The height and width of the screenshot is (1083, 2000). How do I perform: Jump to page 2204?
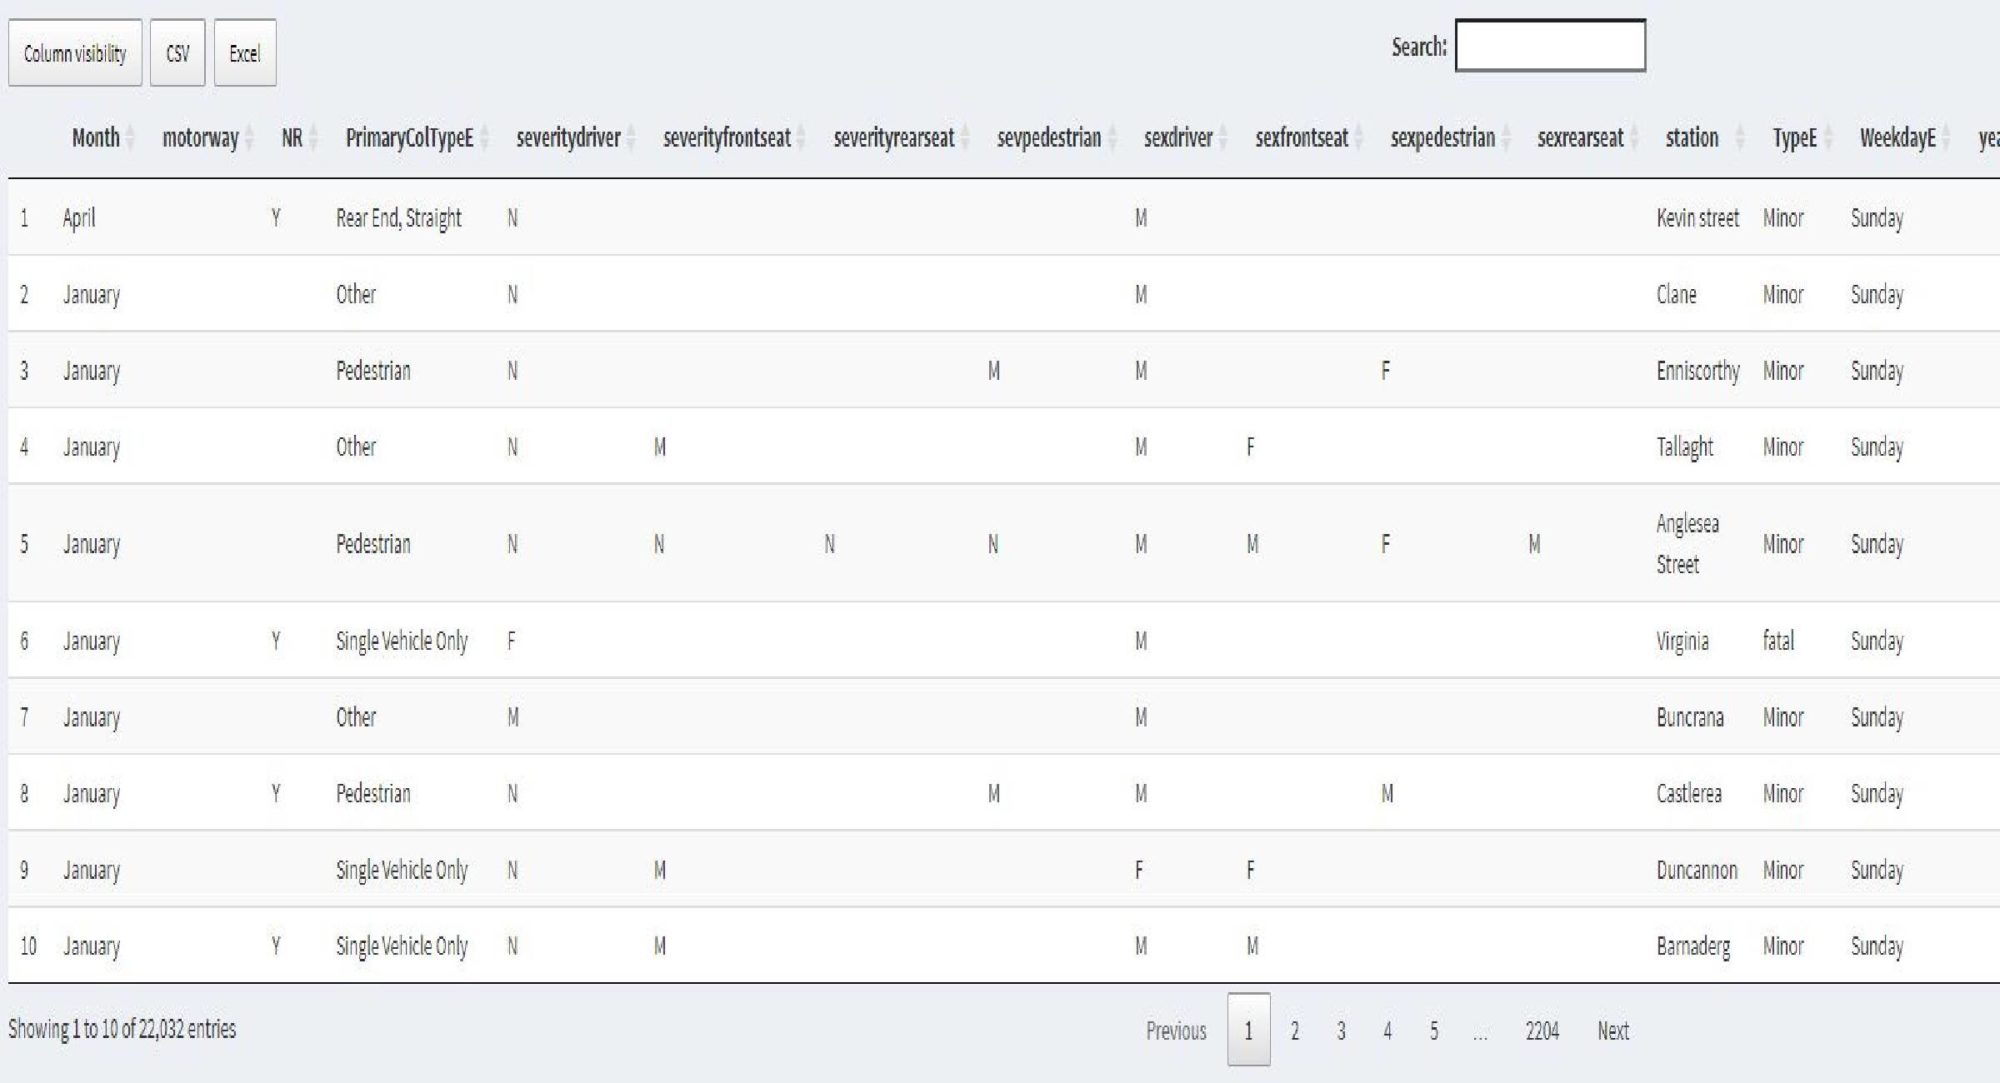pos(1541,1030)
